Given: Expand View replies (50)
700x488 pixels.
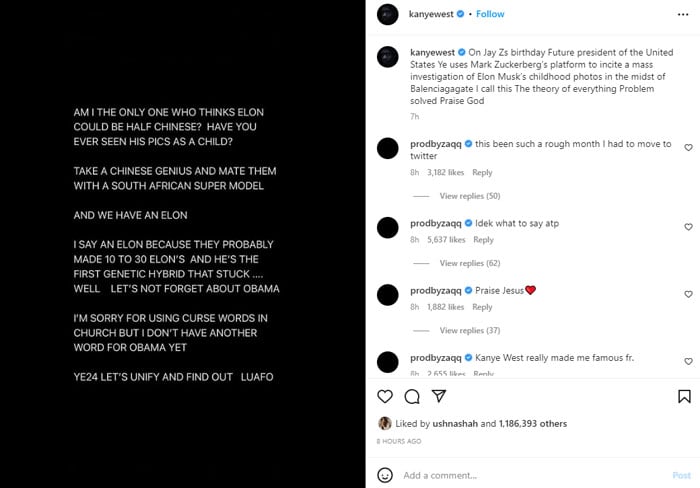Looking at the screenshot, I should pos(469,196).
